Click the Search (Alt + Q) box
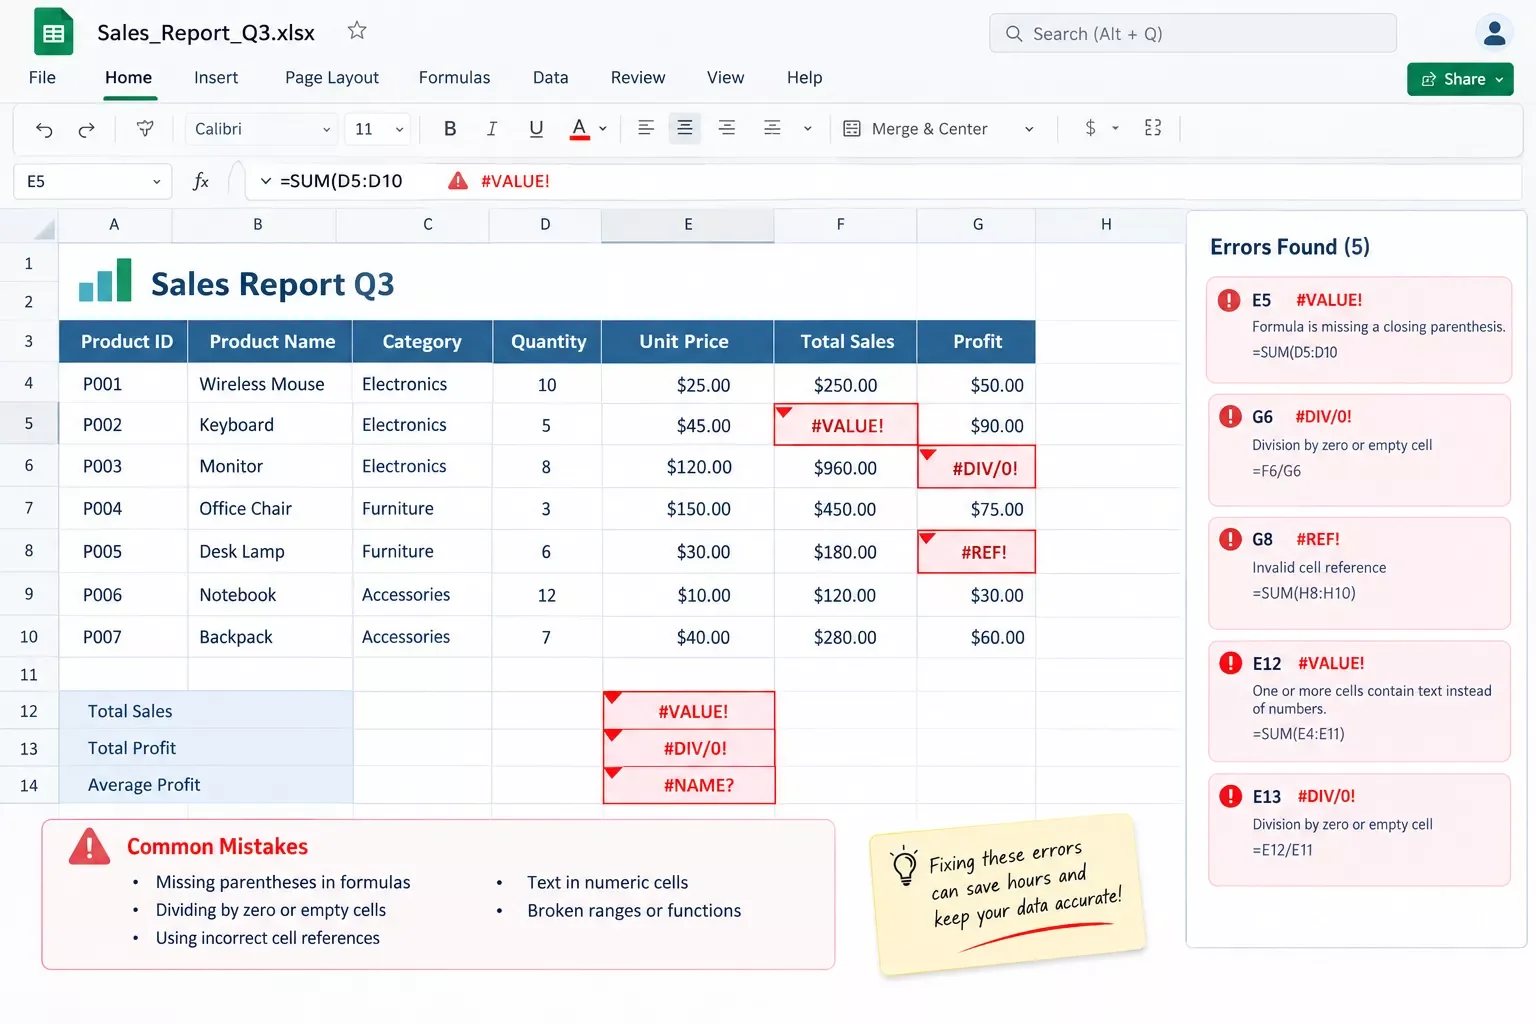The height and width of the screenshot is (1024, 1536). 1193,33
